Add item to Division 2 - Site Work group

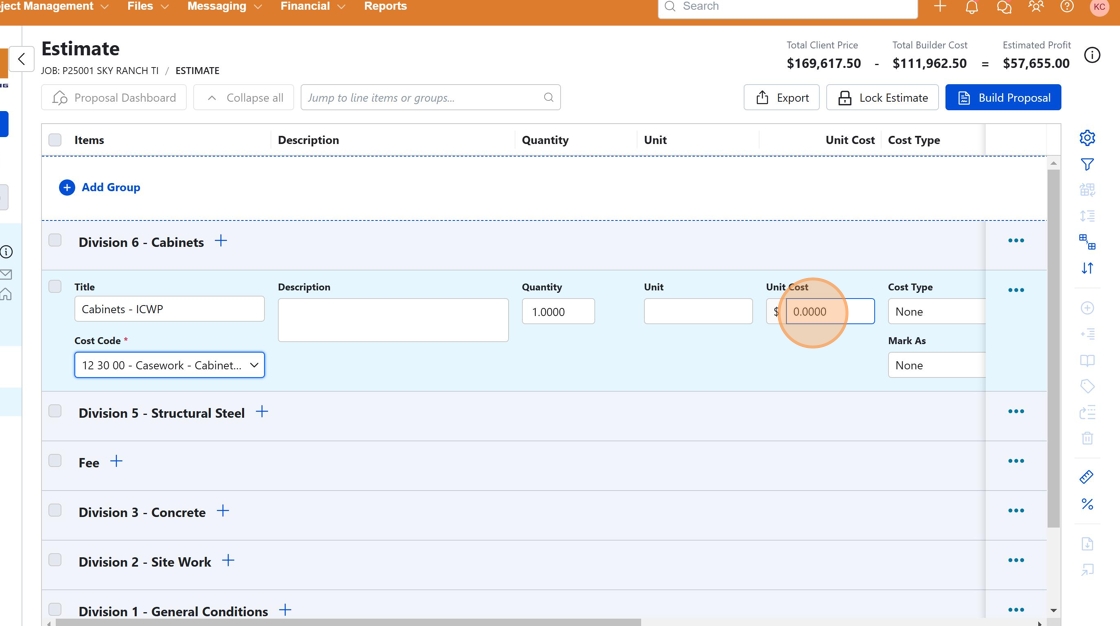pyautogui.click(x=228, y=560)
